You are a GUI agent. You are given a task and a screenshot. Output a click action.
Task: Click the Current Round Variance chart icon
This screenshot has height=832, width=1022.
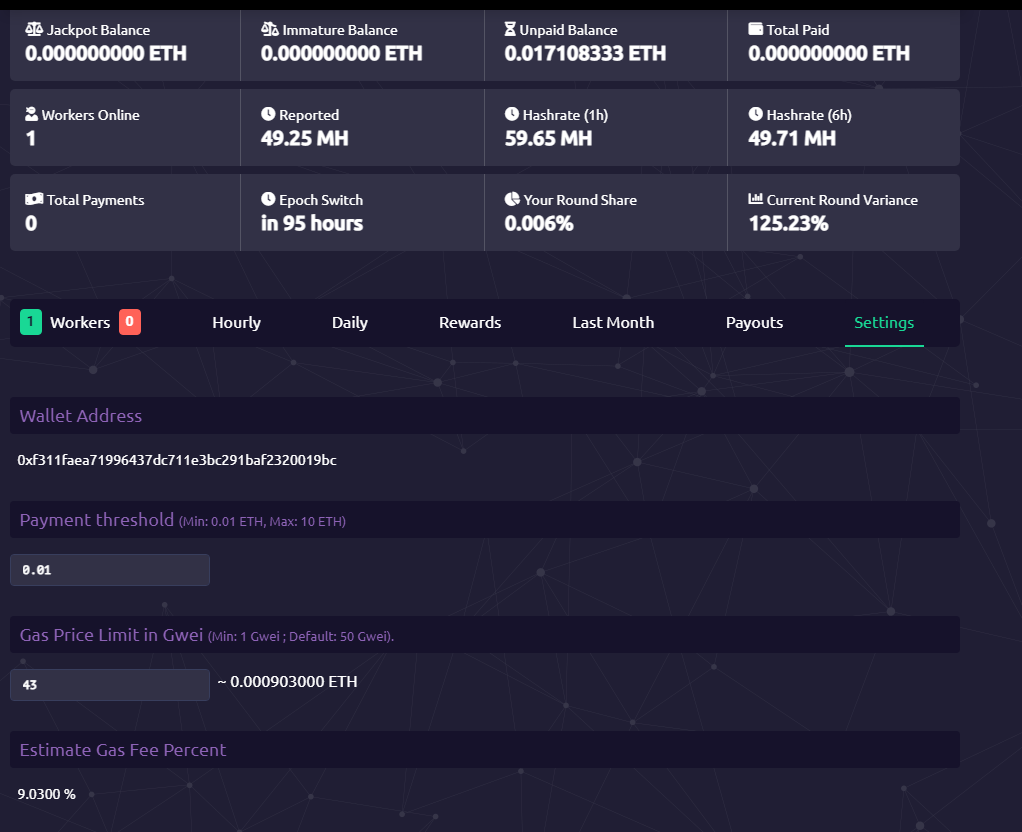pos(756,200)
